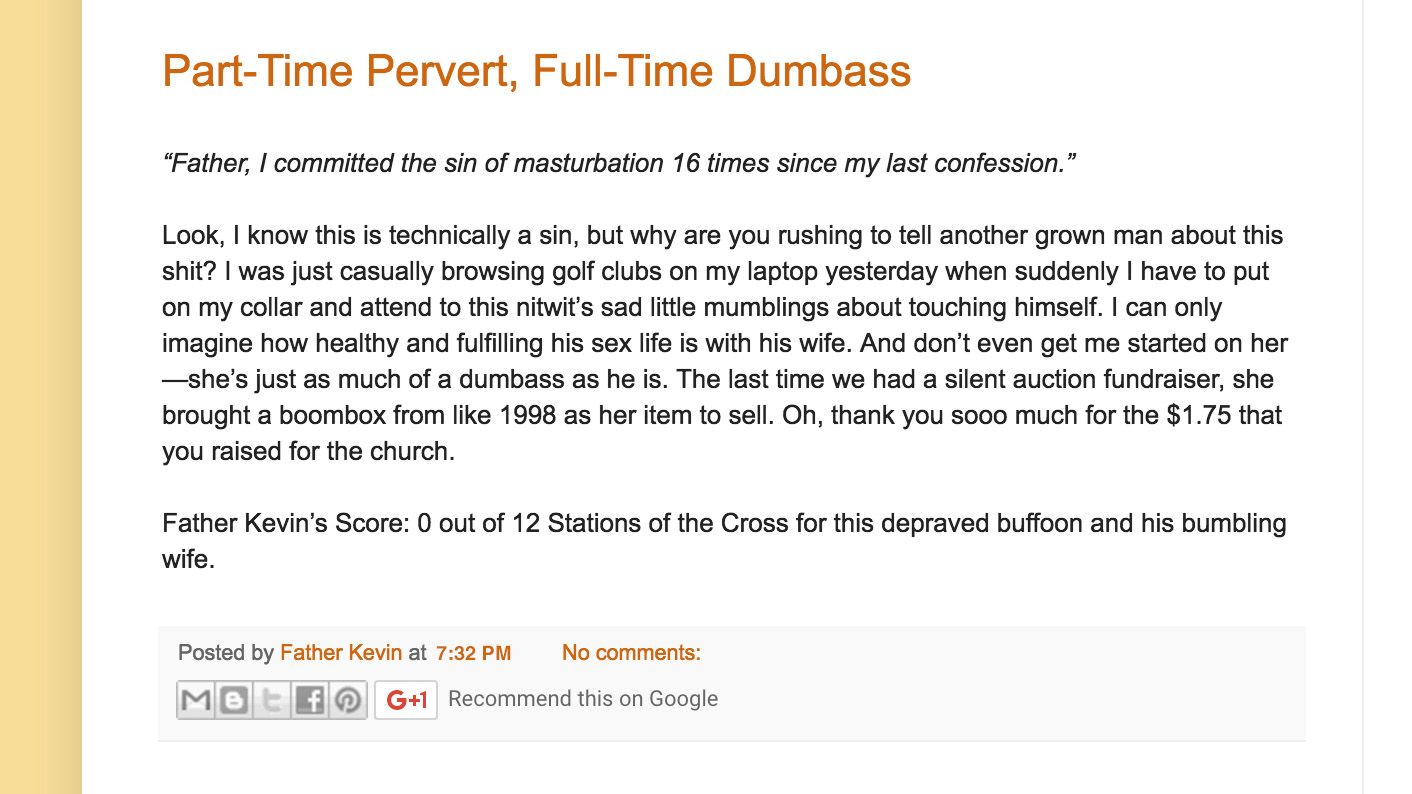Click the Father Kevin's Score paragraph
The width and height of the screenshot is (1412, 794).
(x=724, y=541)
